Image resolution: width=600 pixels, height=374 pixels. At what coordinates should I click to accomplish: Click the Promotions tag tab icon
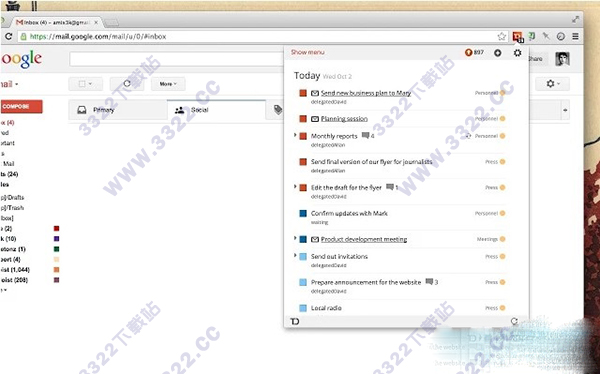tap(278, 110)
